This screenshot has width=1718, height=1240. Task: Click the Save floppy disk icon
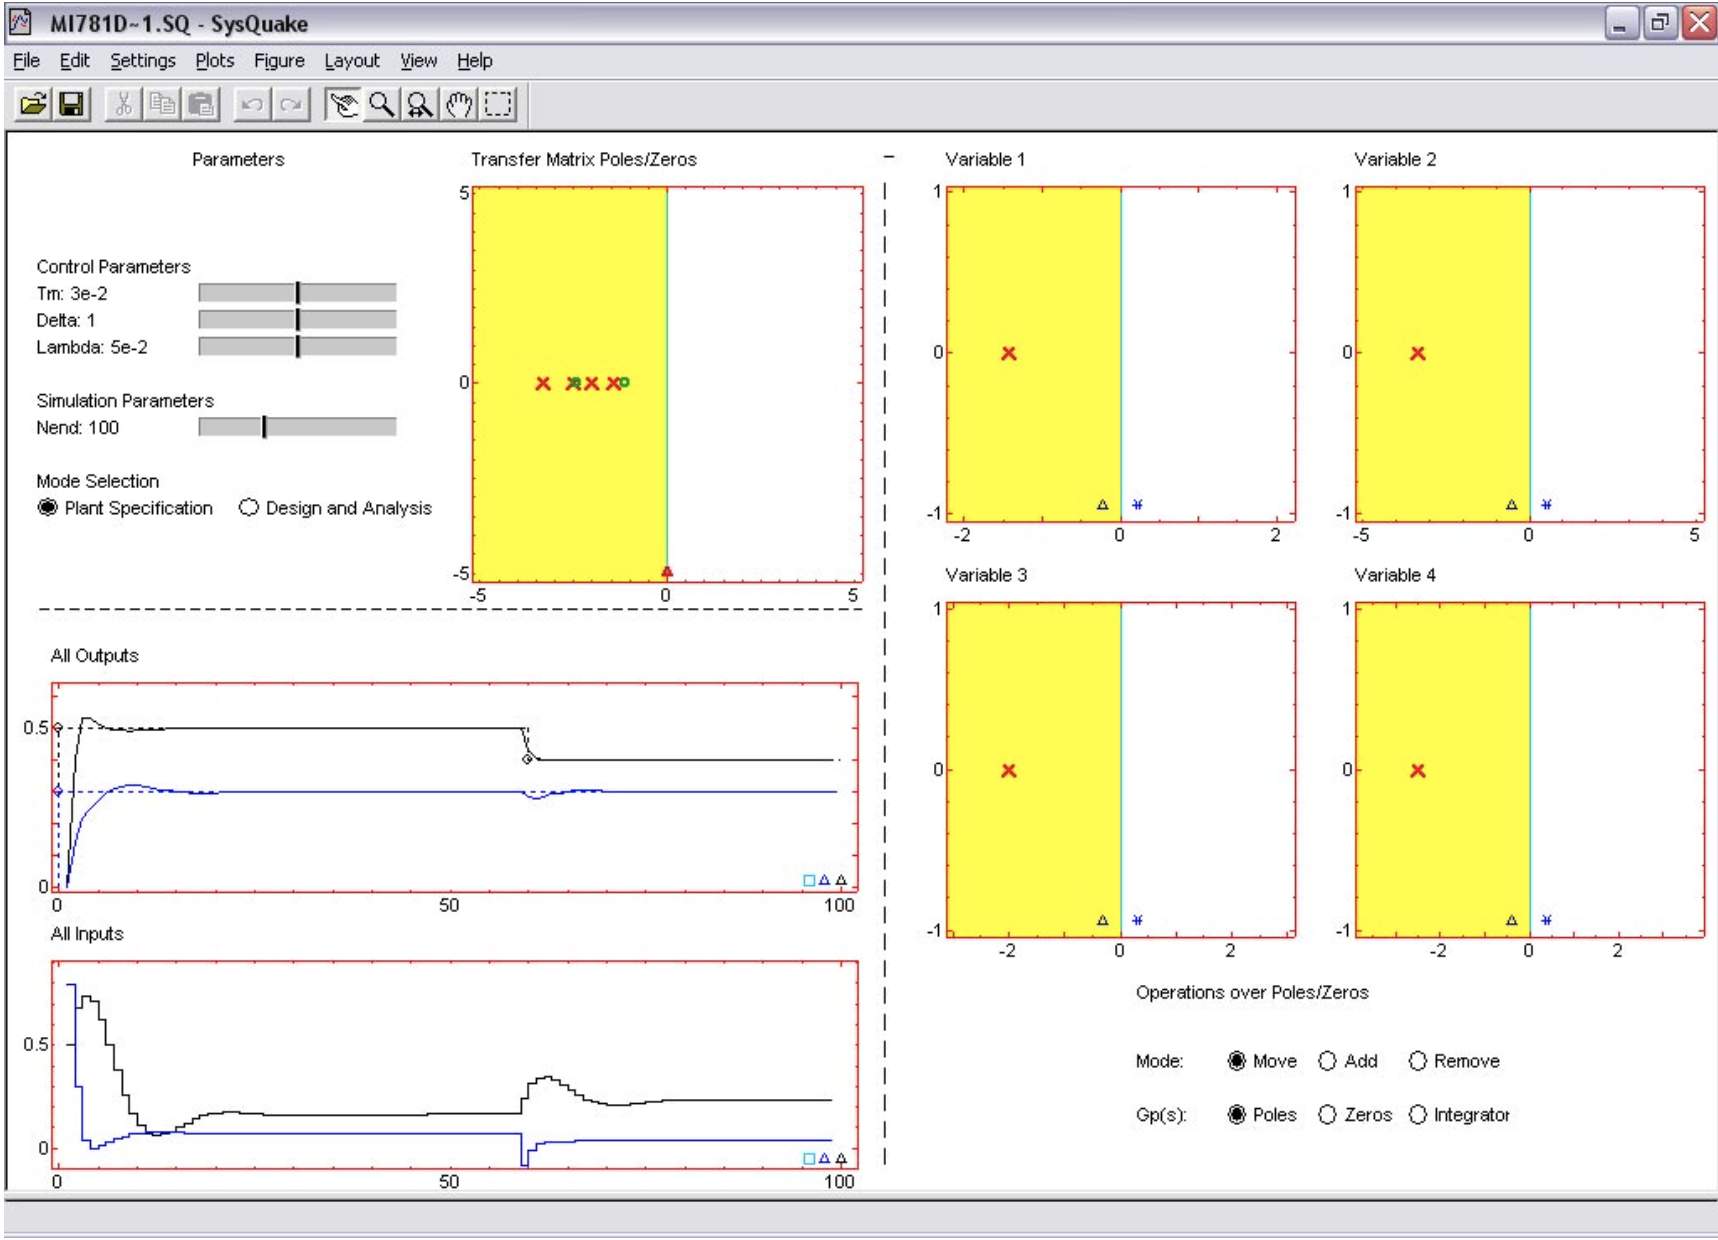71,104
